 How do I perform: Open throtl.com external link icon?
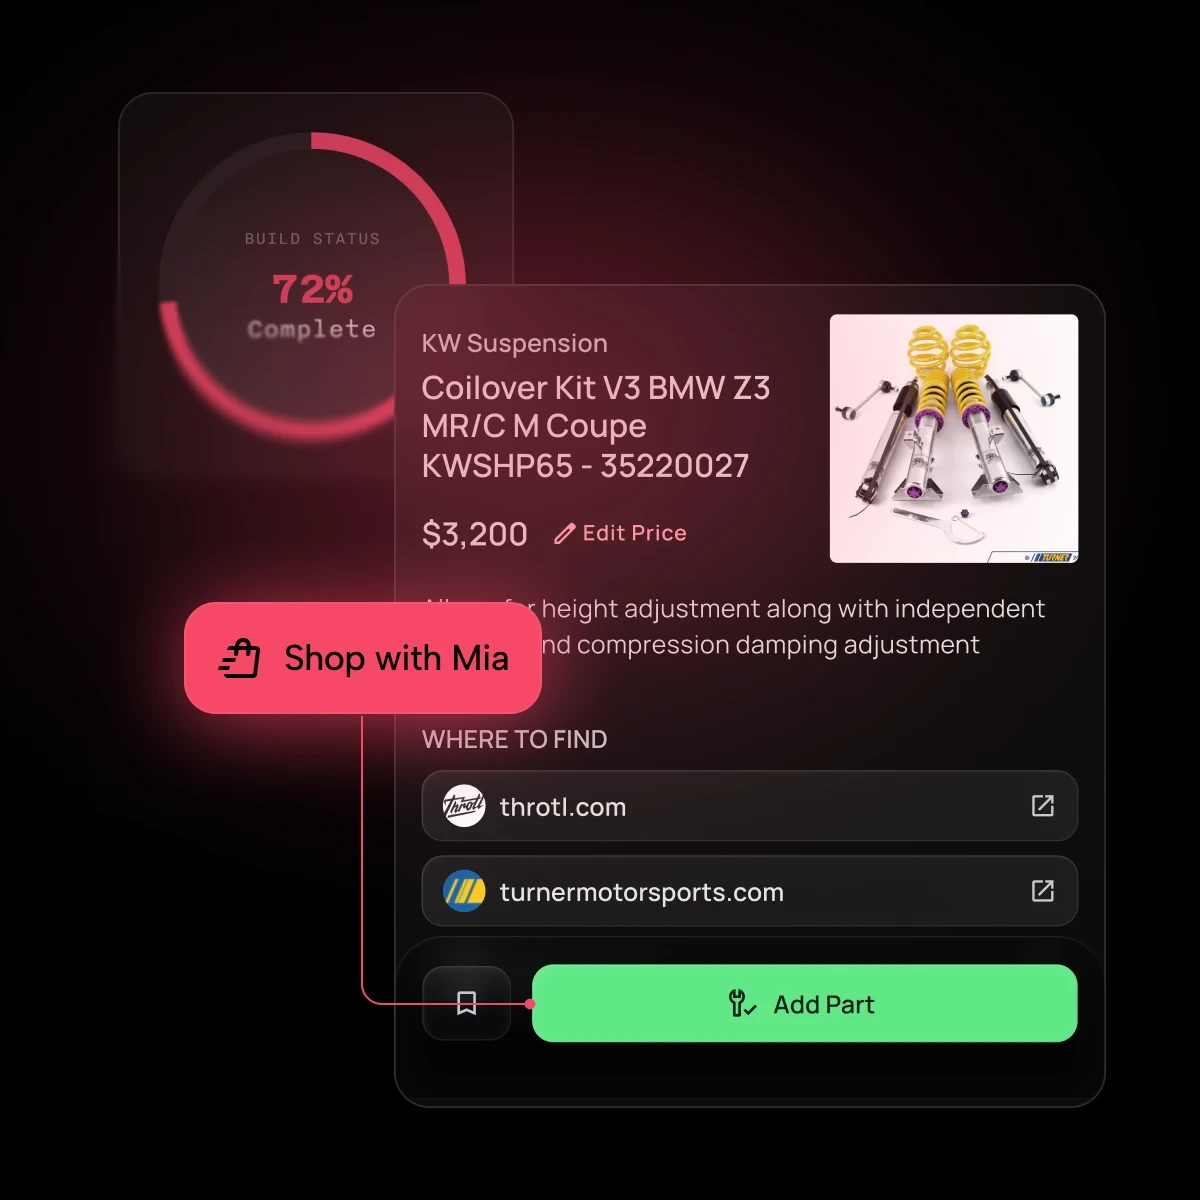click(1043, 806)
